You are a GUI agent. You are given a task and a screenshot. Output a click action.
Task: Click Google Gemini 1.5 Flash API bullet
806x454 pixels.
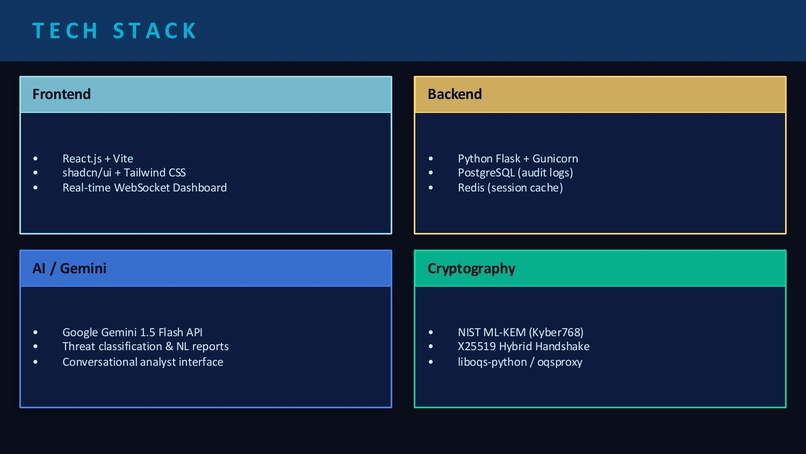[x=132, y=332]
